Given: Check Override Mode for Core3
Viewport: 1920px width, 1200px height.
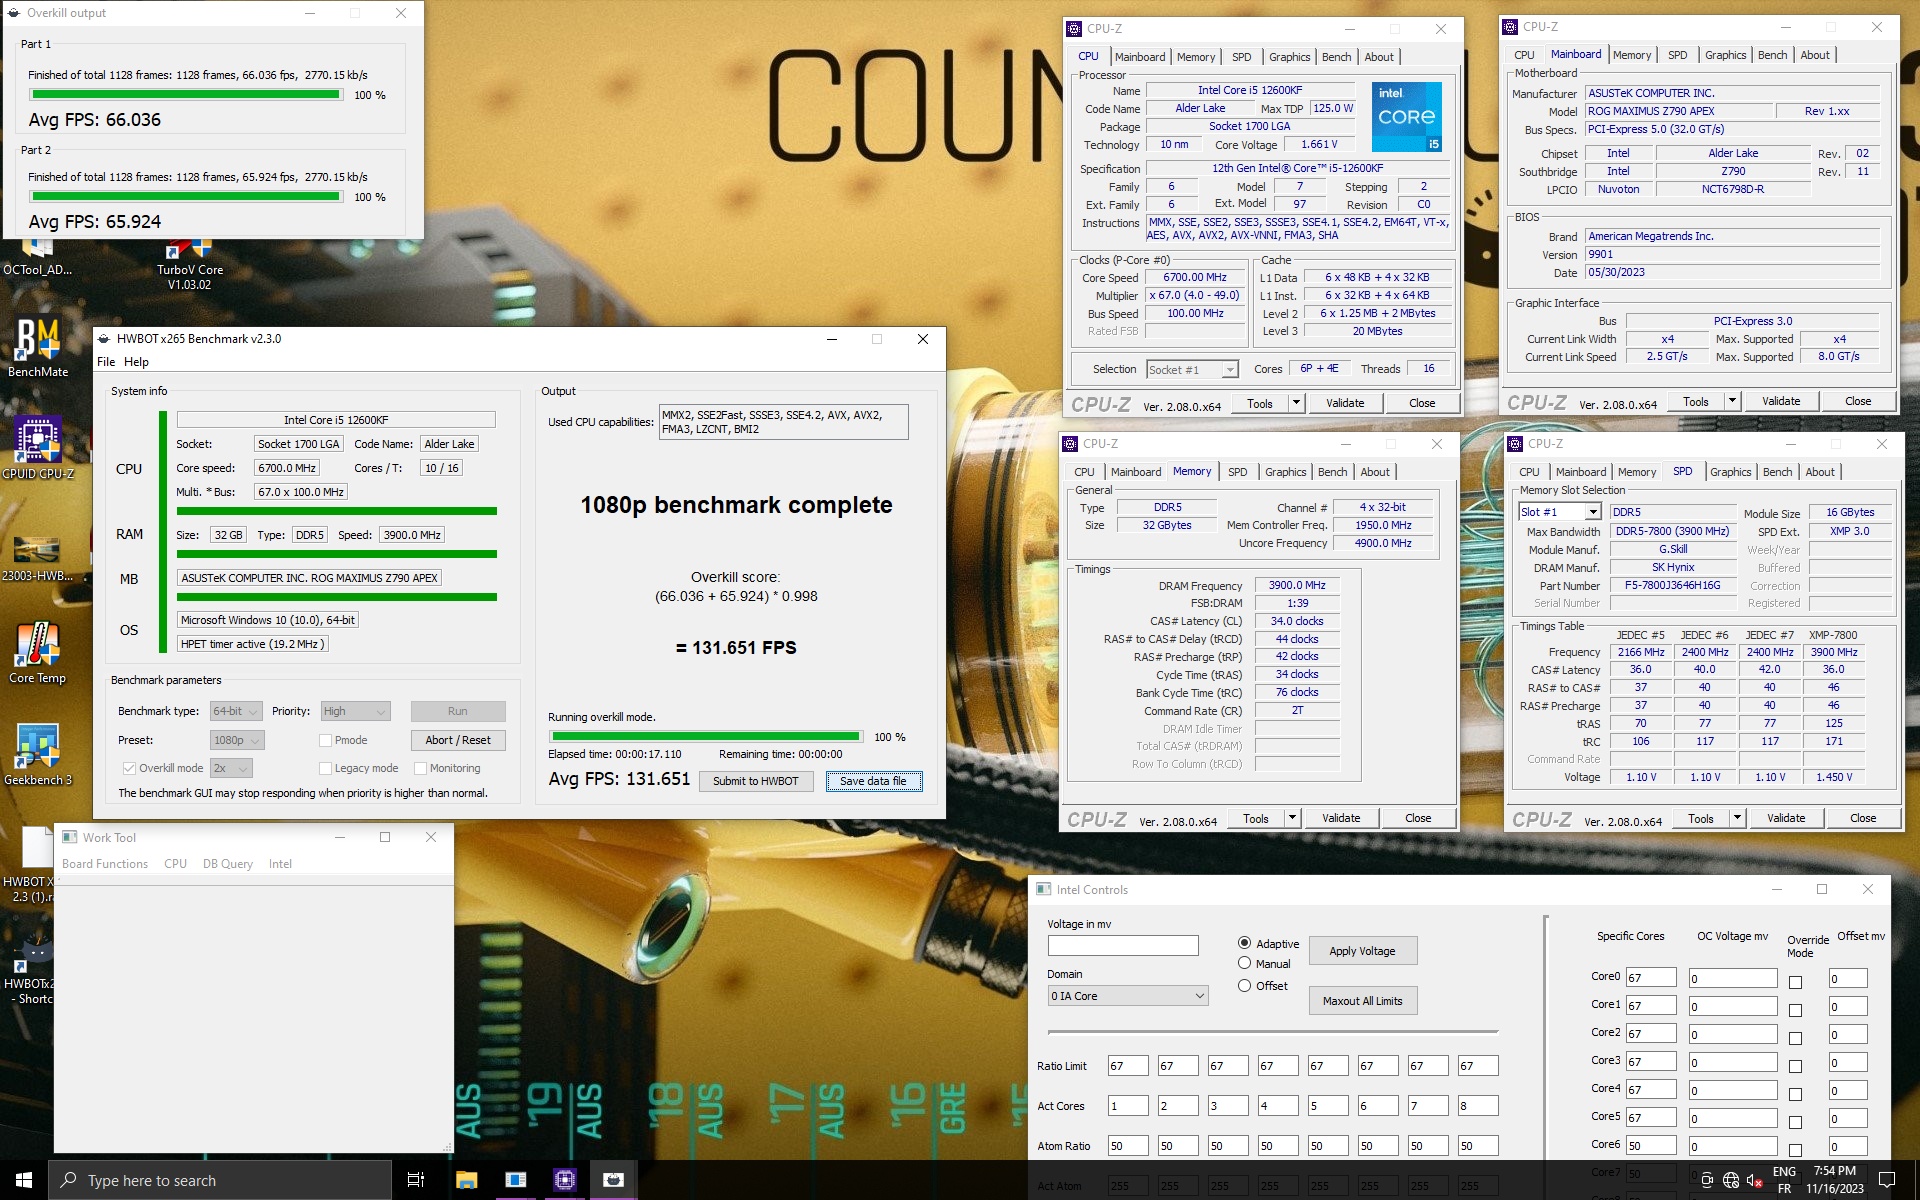Looking at the screenshot, I should click(1795, 1066).
